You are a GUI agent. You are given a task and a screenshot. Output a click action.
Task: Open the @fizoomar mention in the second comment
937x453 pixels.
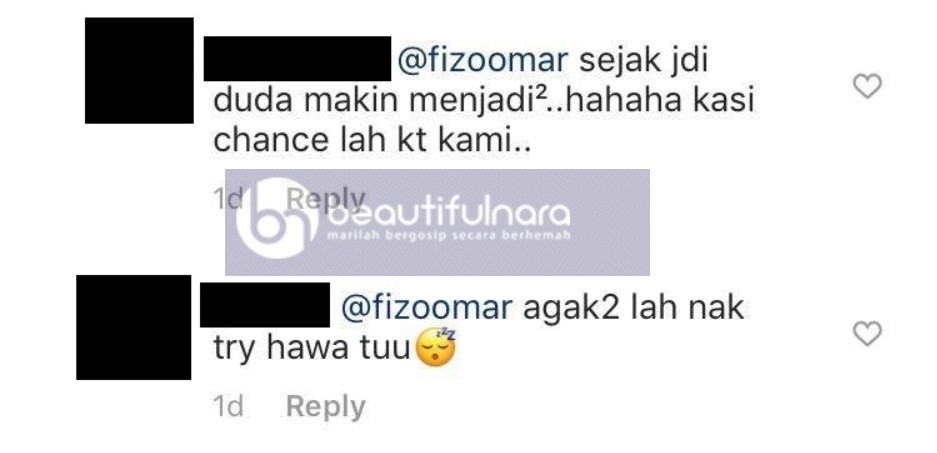point(427,308)
